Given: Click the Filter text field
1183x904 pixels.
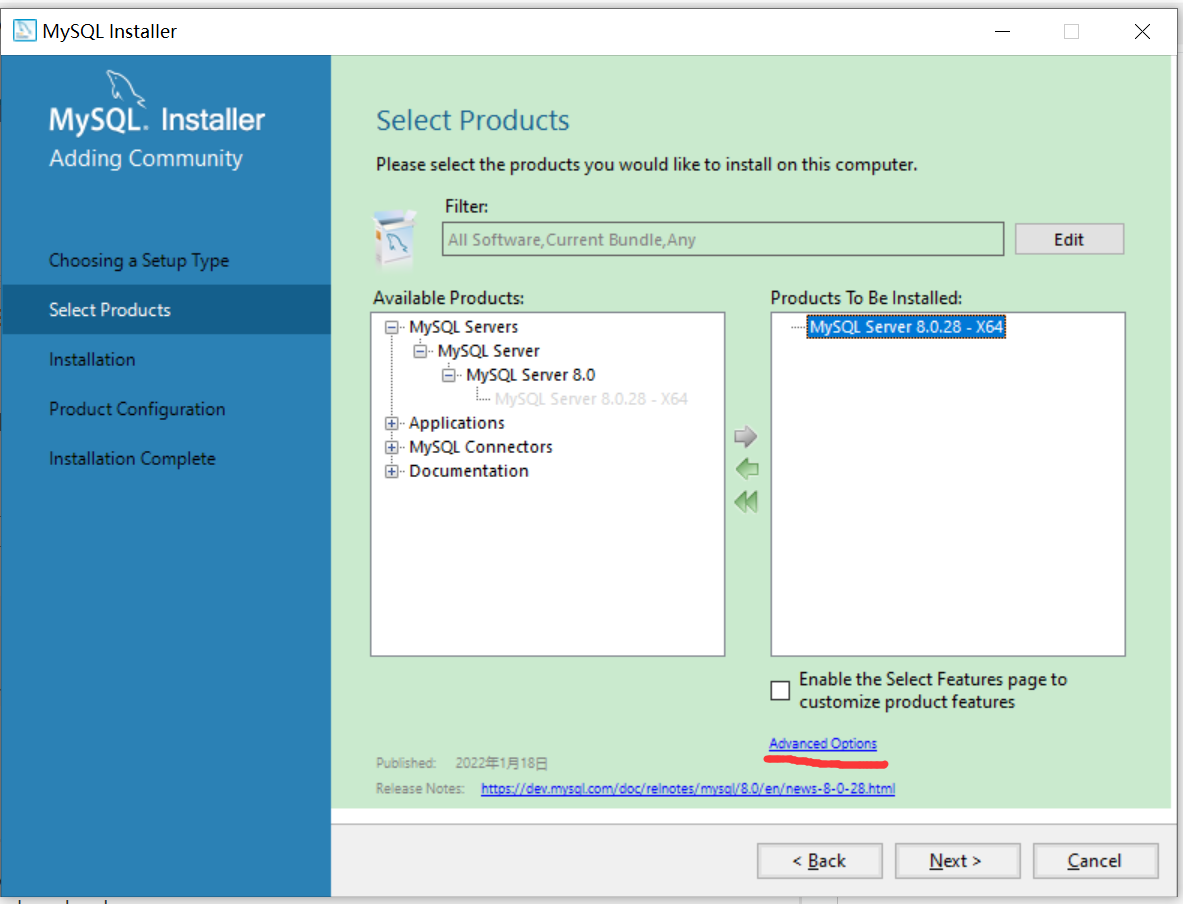Looking at the screenshot, I should click(x=723, y=239).
